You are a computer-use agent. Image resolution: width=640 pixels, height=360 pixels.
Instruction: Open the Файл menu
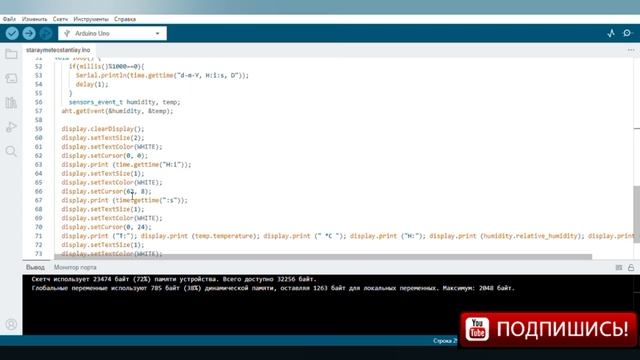[9, 19]
